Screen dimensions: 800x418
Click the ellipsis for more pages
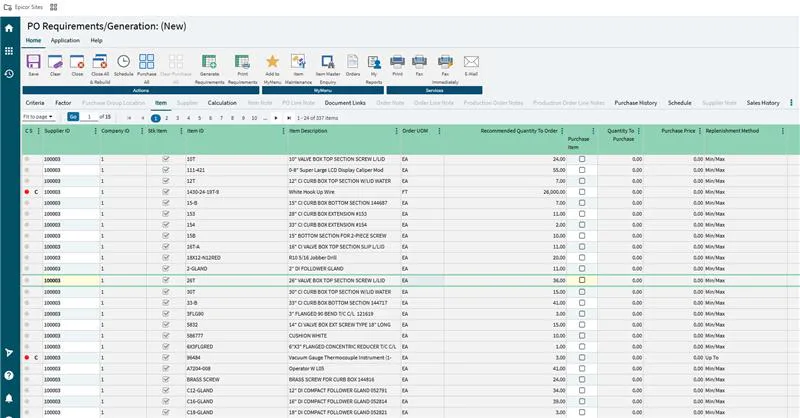(x=265, y=118)
